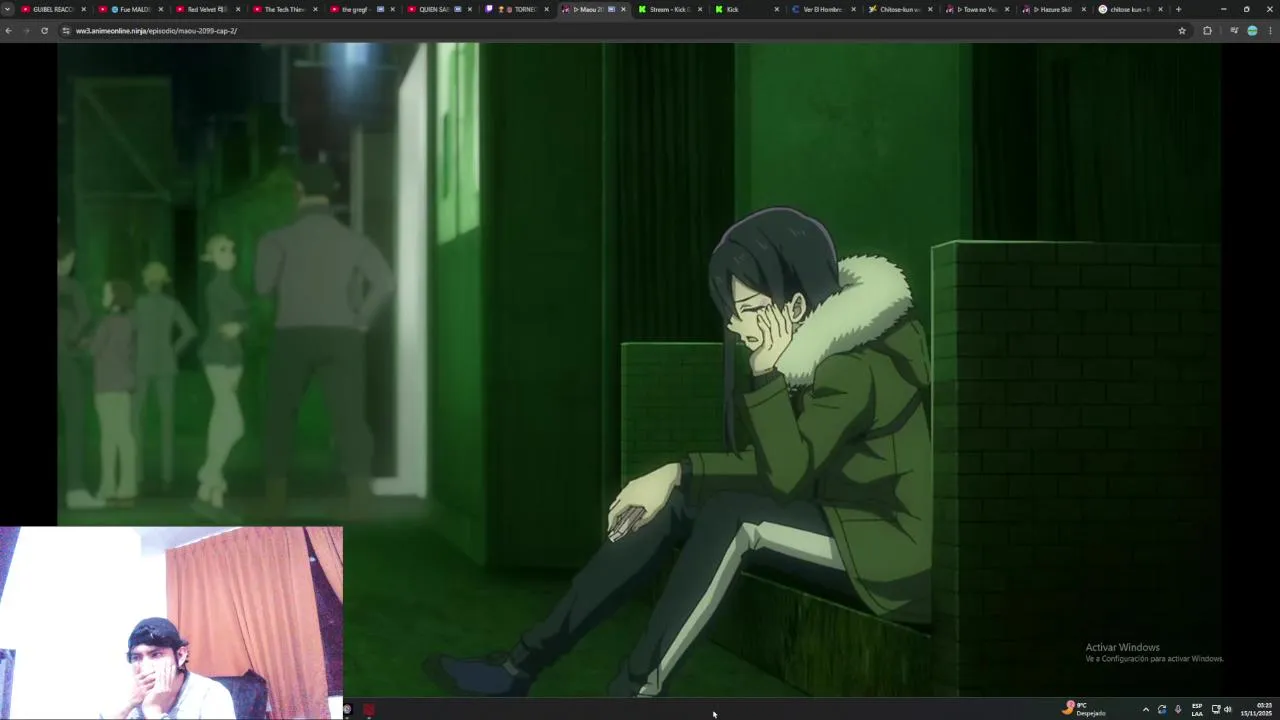Mute indicator on the gregf tab

(381, 9)
